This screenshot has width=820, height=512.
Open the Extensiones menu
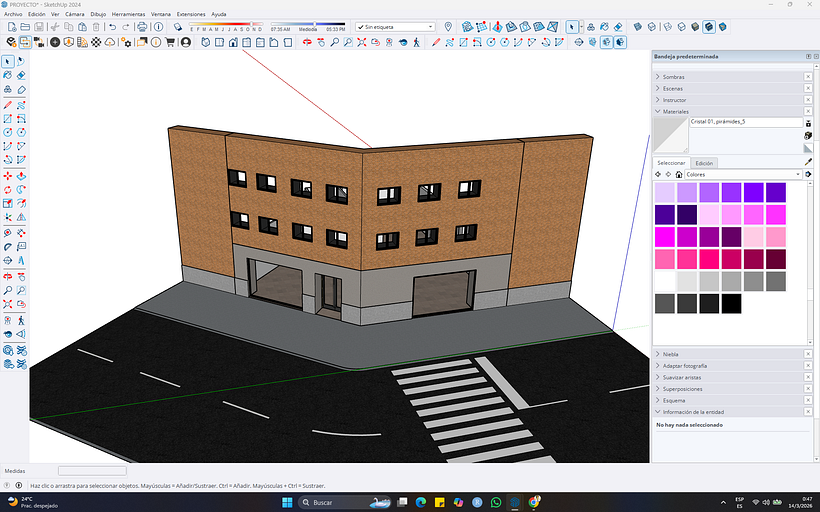[x=191, y=14]
